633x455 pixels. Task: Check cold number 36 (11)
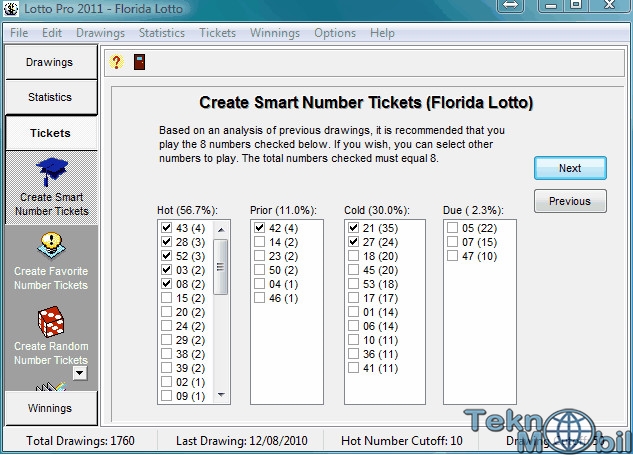pos(353,354)
